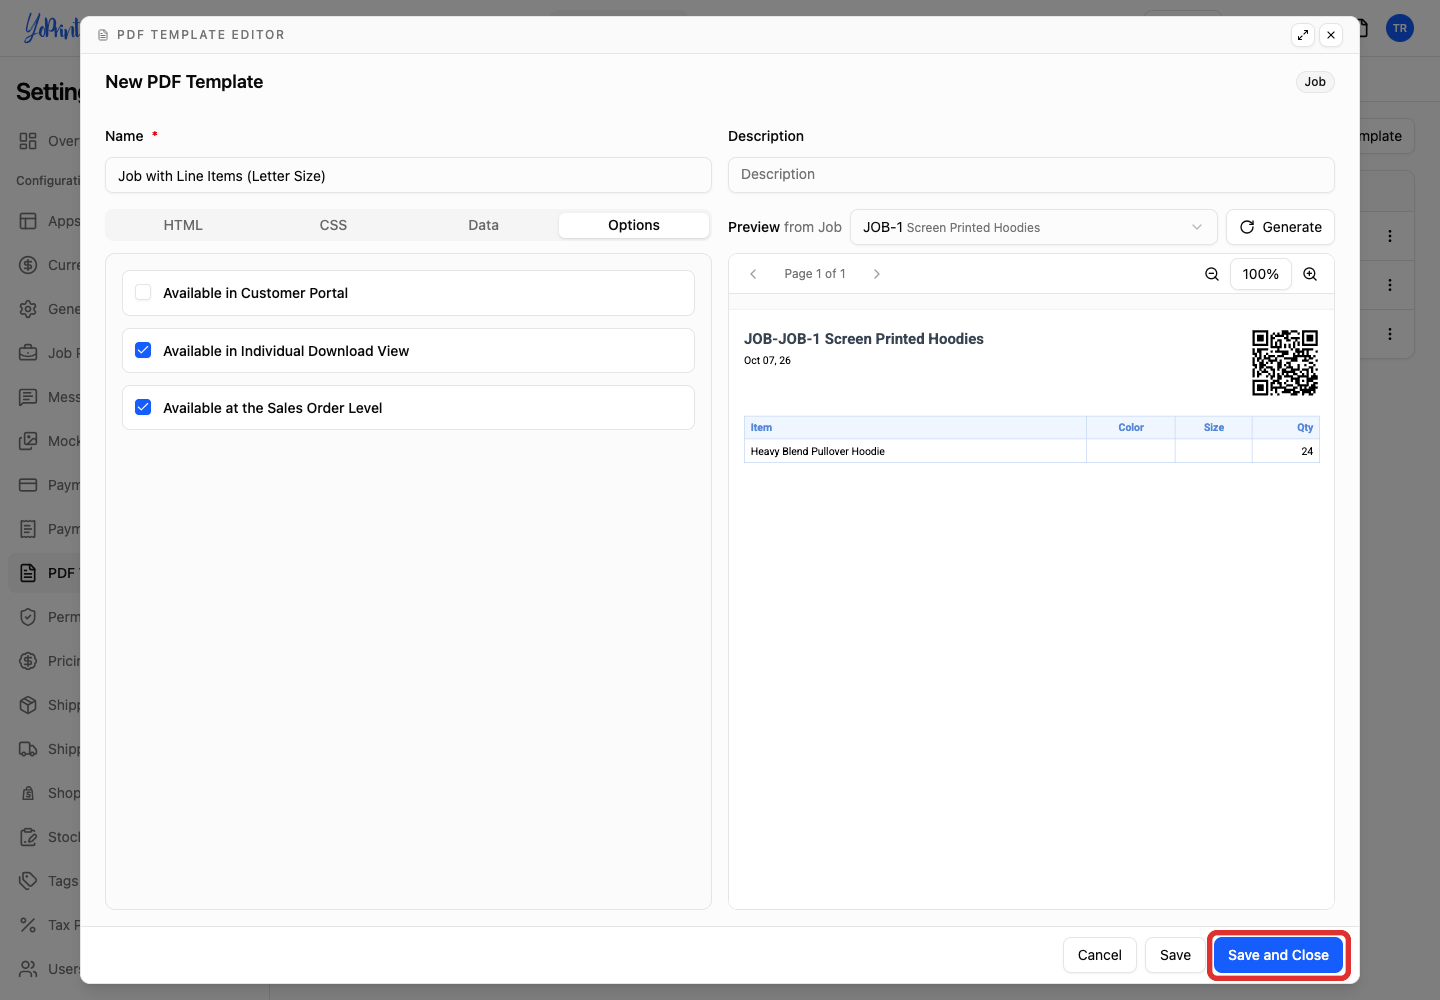Viewport: 1440px width, 1000px height.
Task: Open third row three-dot menu
Action: [x=1390, y=334]
